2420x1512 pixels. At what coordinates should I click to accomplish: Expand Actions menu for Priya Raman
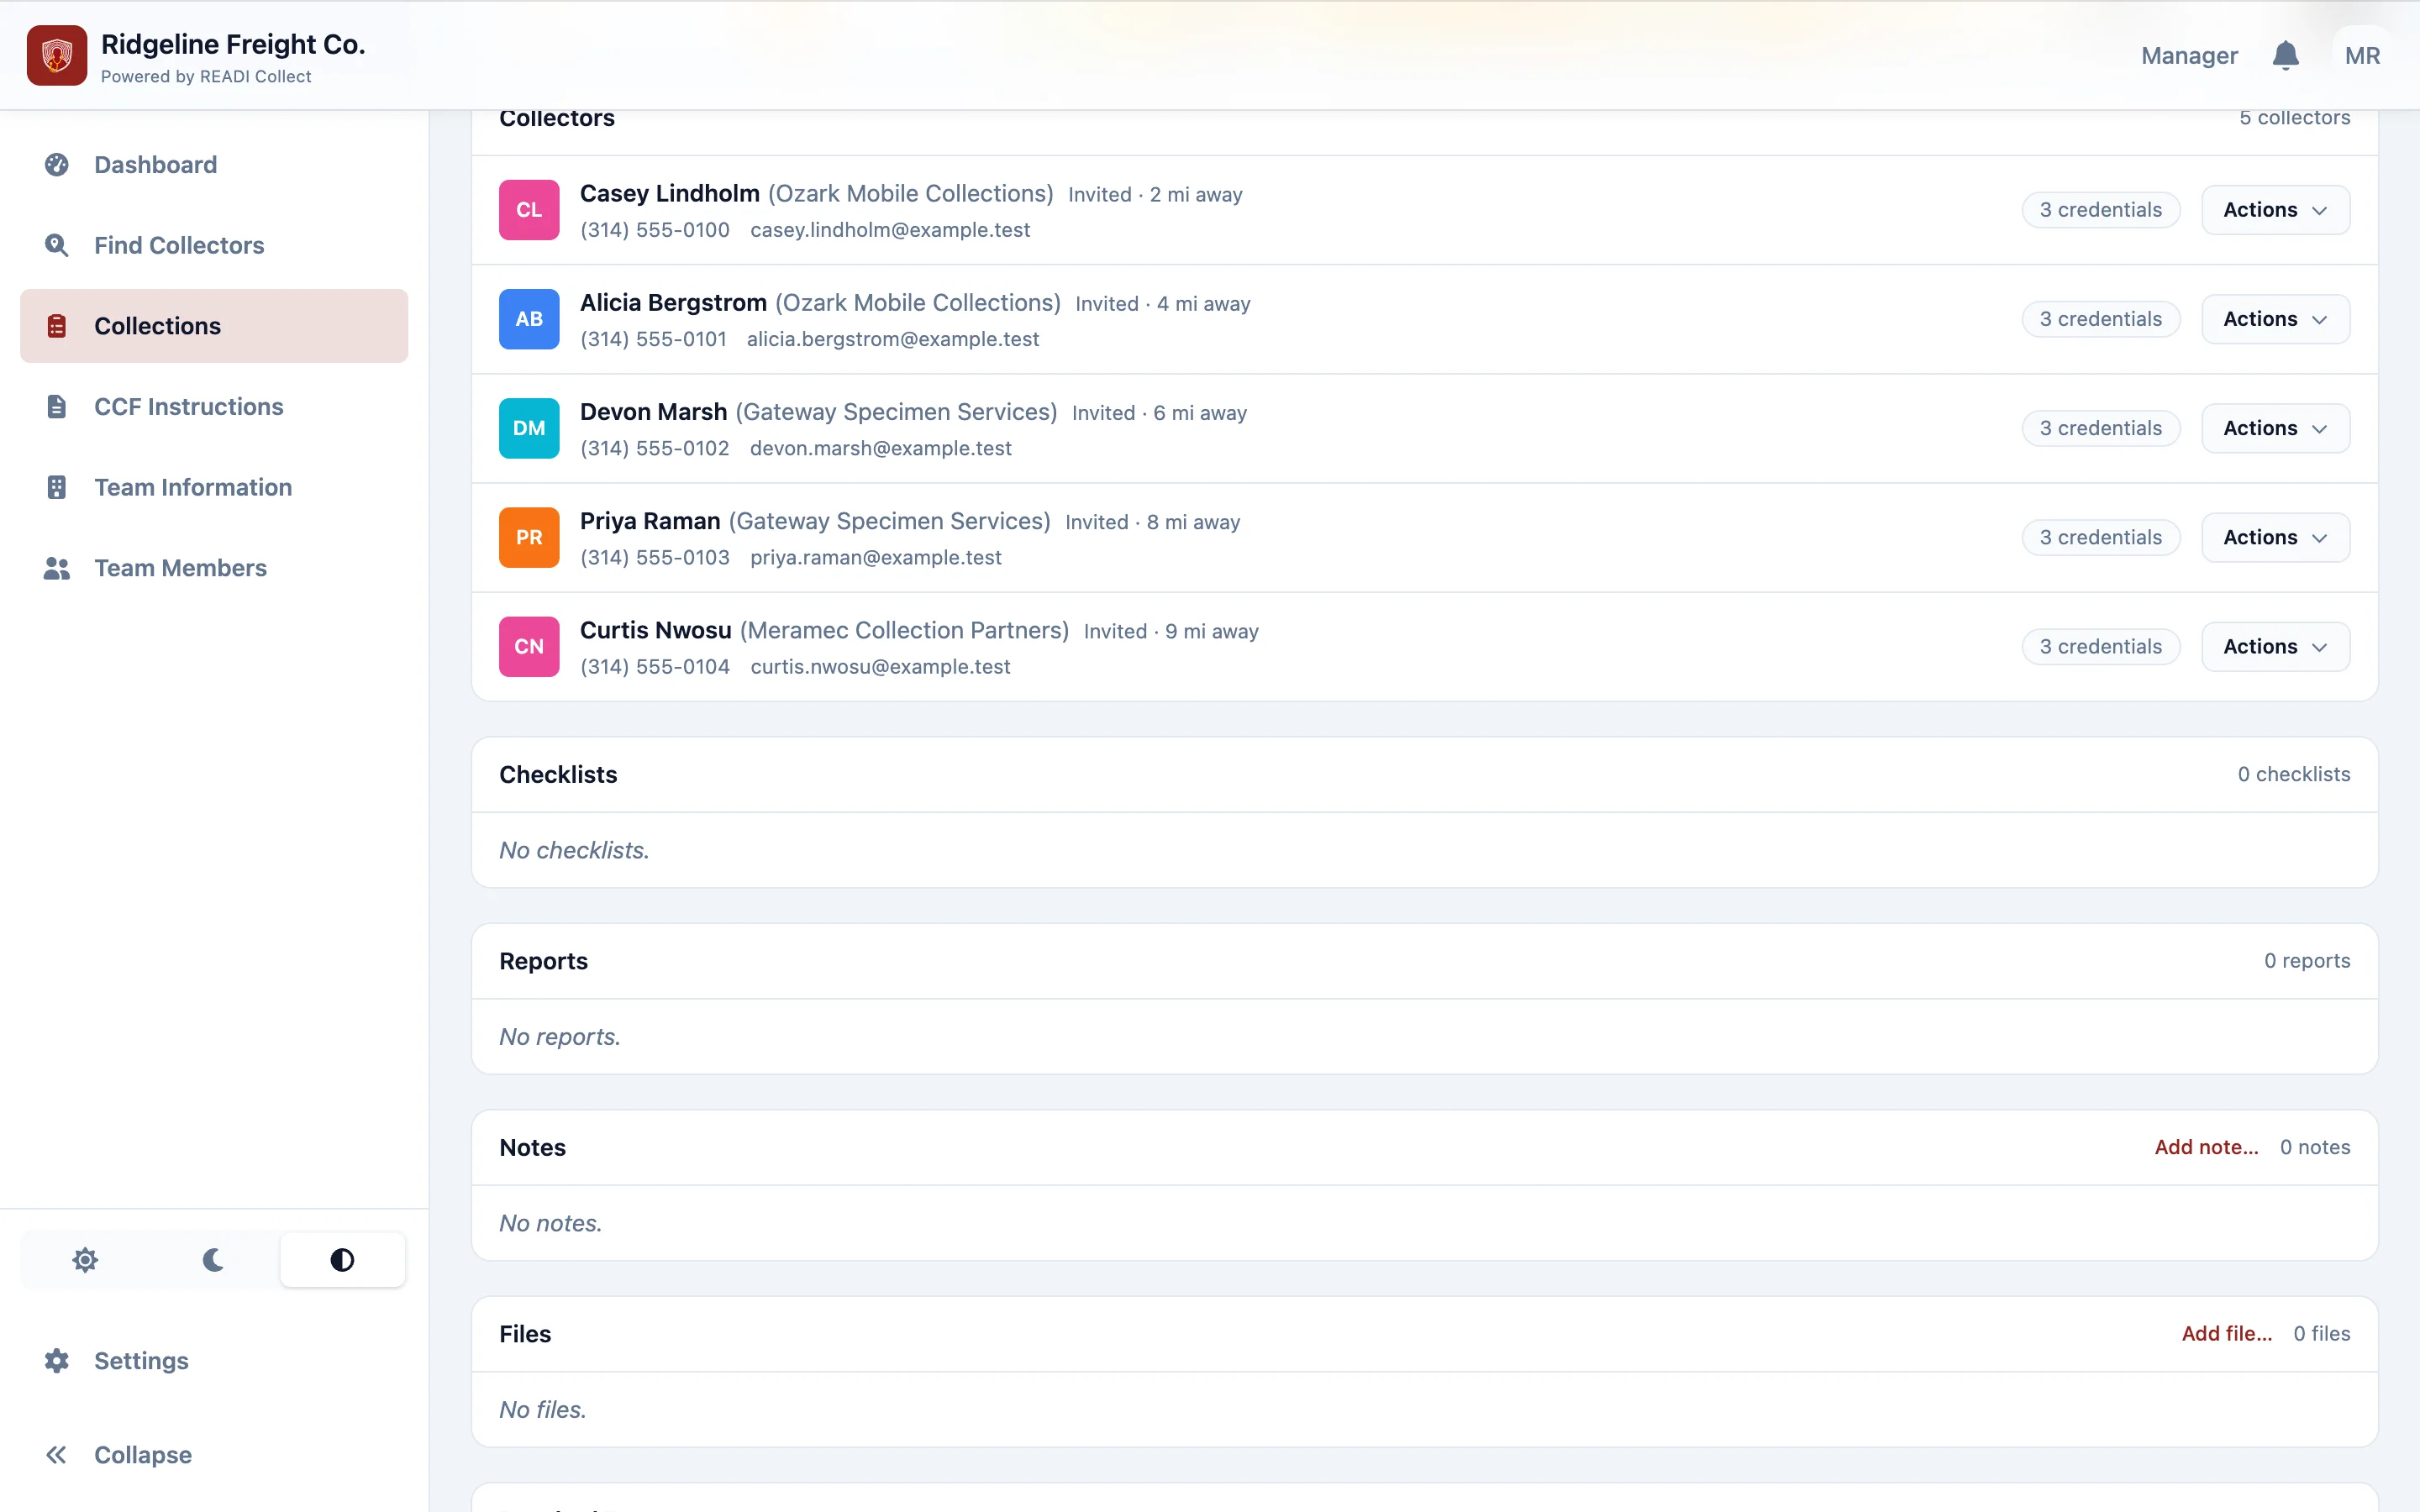tap(2275, 537)
